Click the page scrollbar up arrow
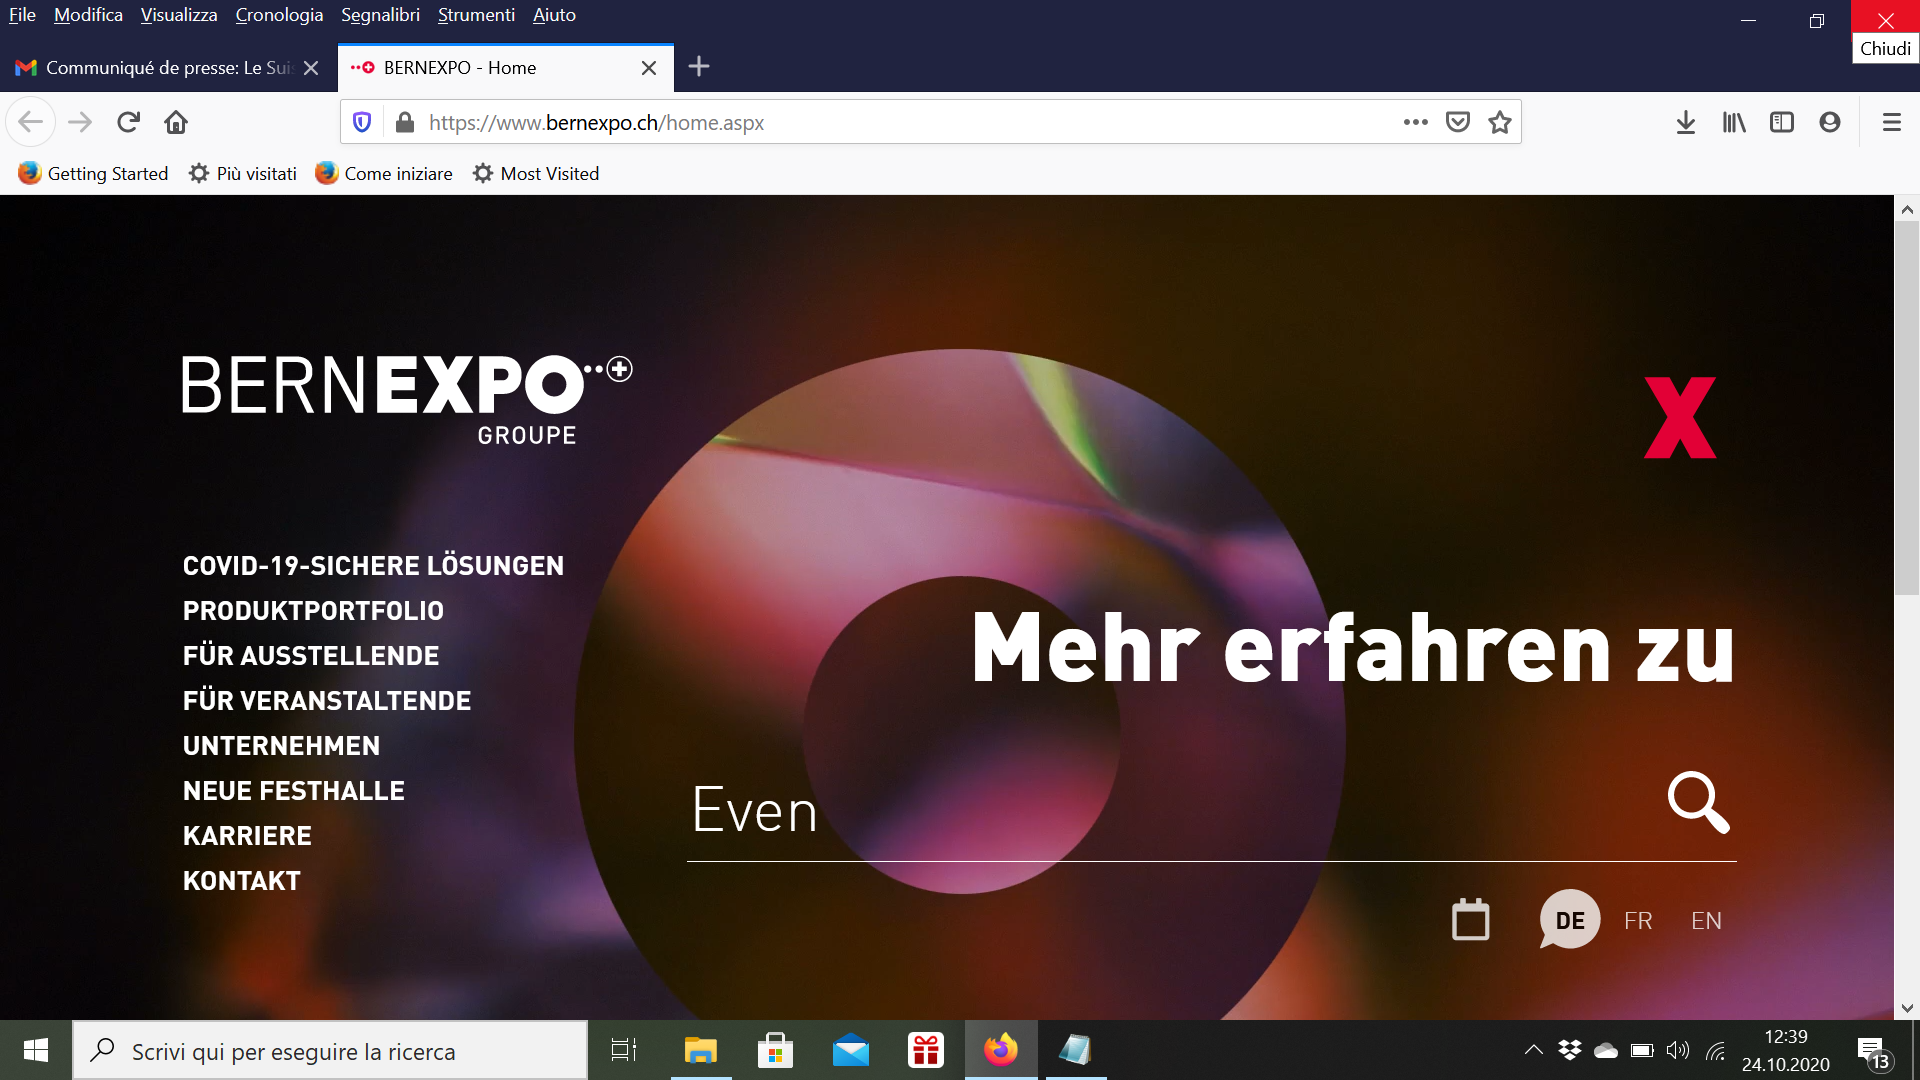The image size is (1920, 1080). (x=1907, y=209)
